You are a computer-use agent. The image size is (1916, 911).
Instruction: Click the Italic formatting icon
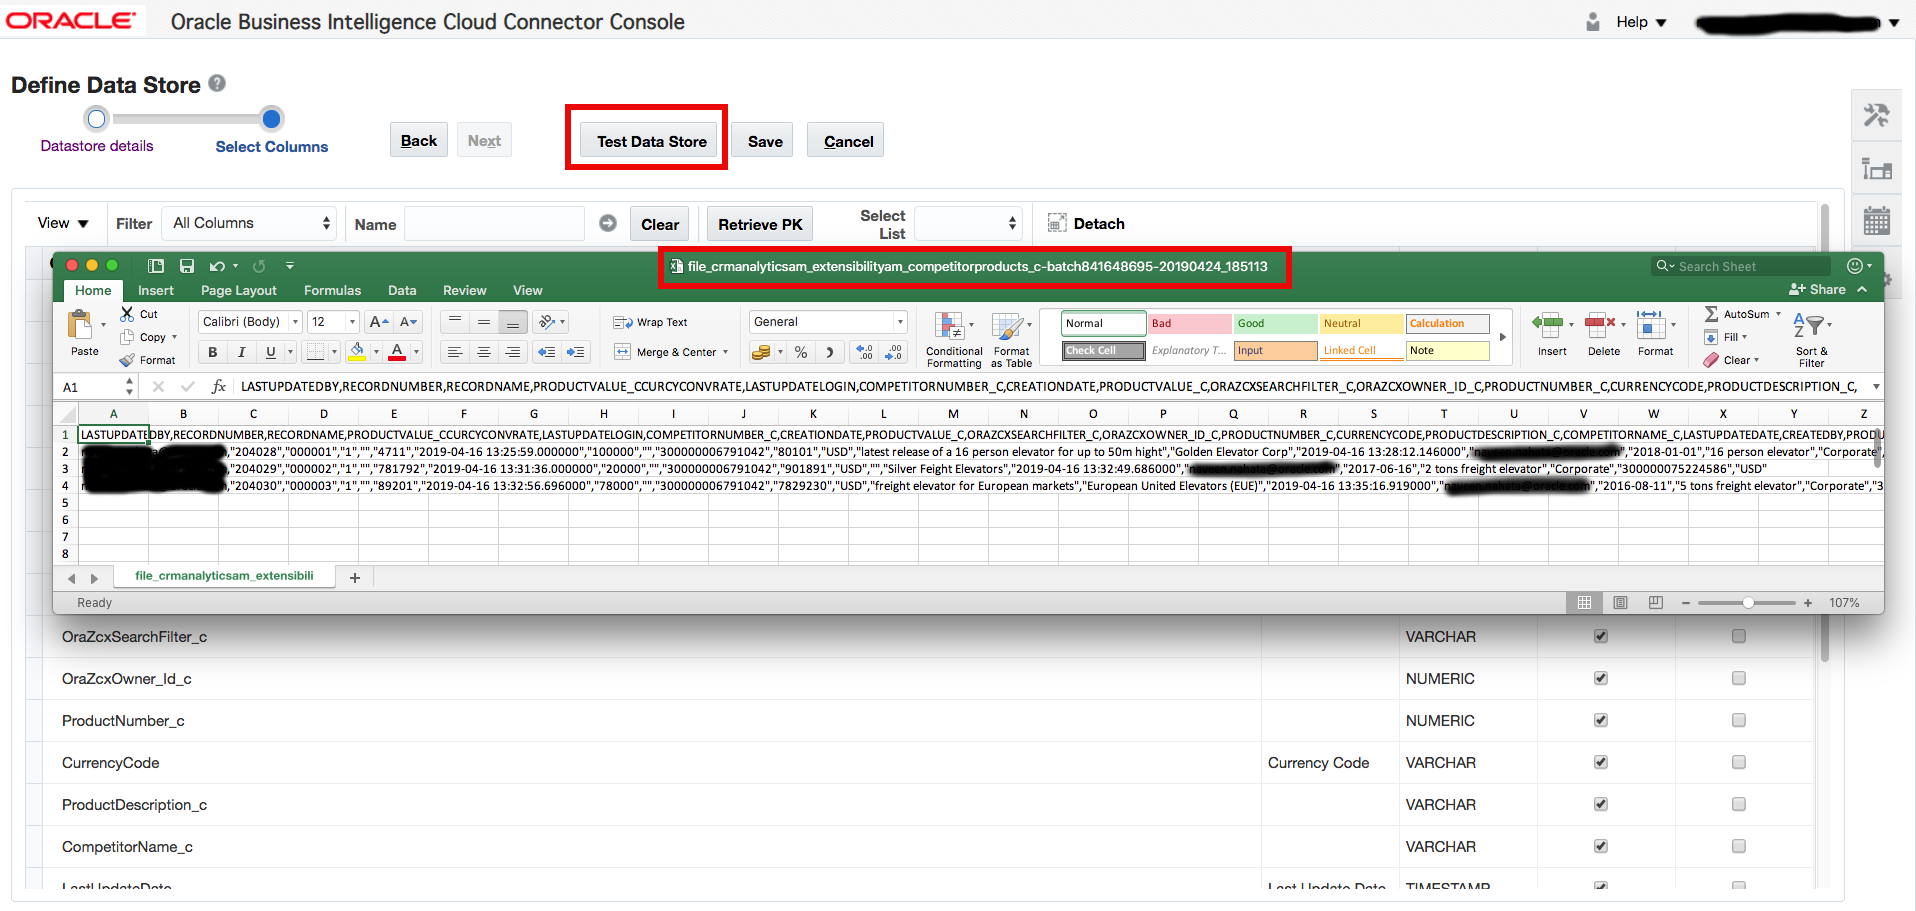pos(241,352)
